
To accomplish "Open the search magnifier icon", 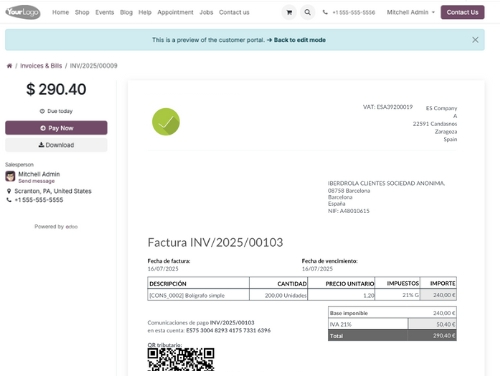I will [x=307, y=12].
